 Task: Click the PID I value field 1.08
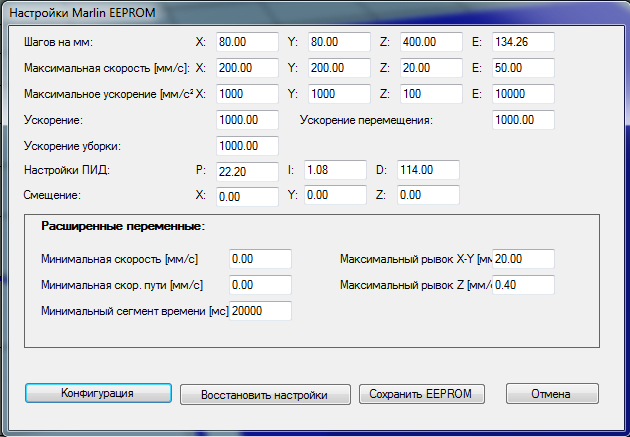click(335, 170)
